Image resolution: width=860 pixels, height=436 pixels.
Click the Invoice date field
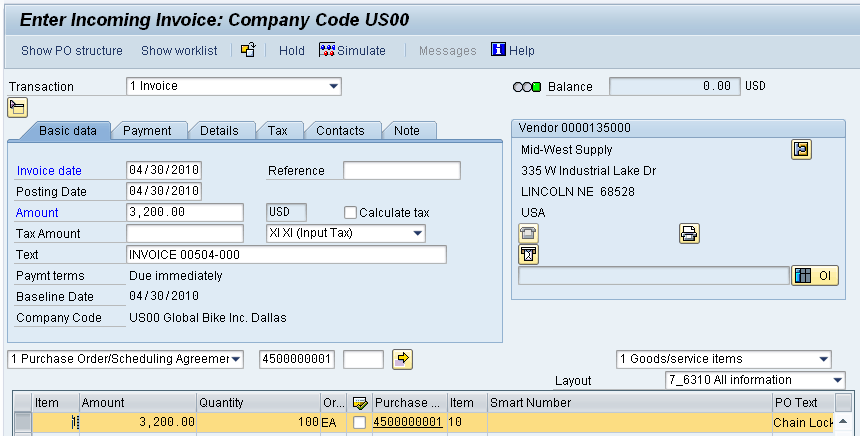click(164, 170)
